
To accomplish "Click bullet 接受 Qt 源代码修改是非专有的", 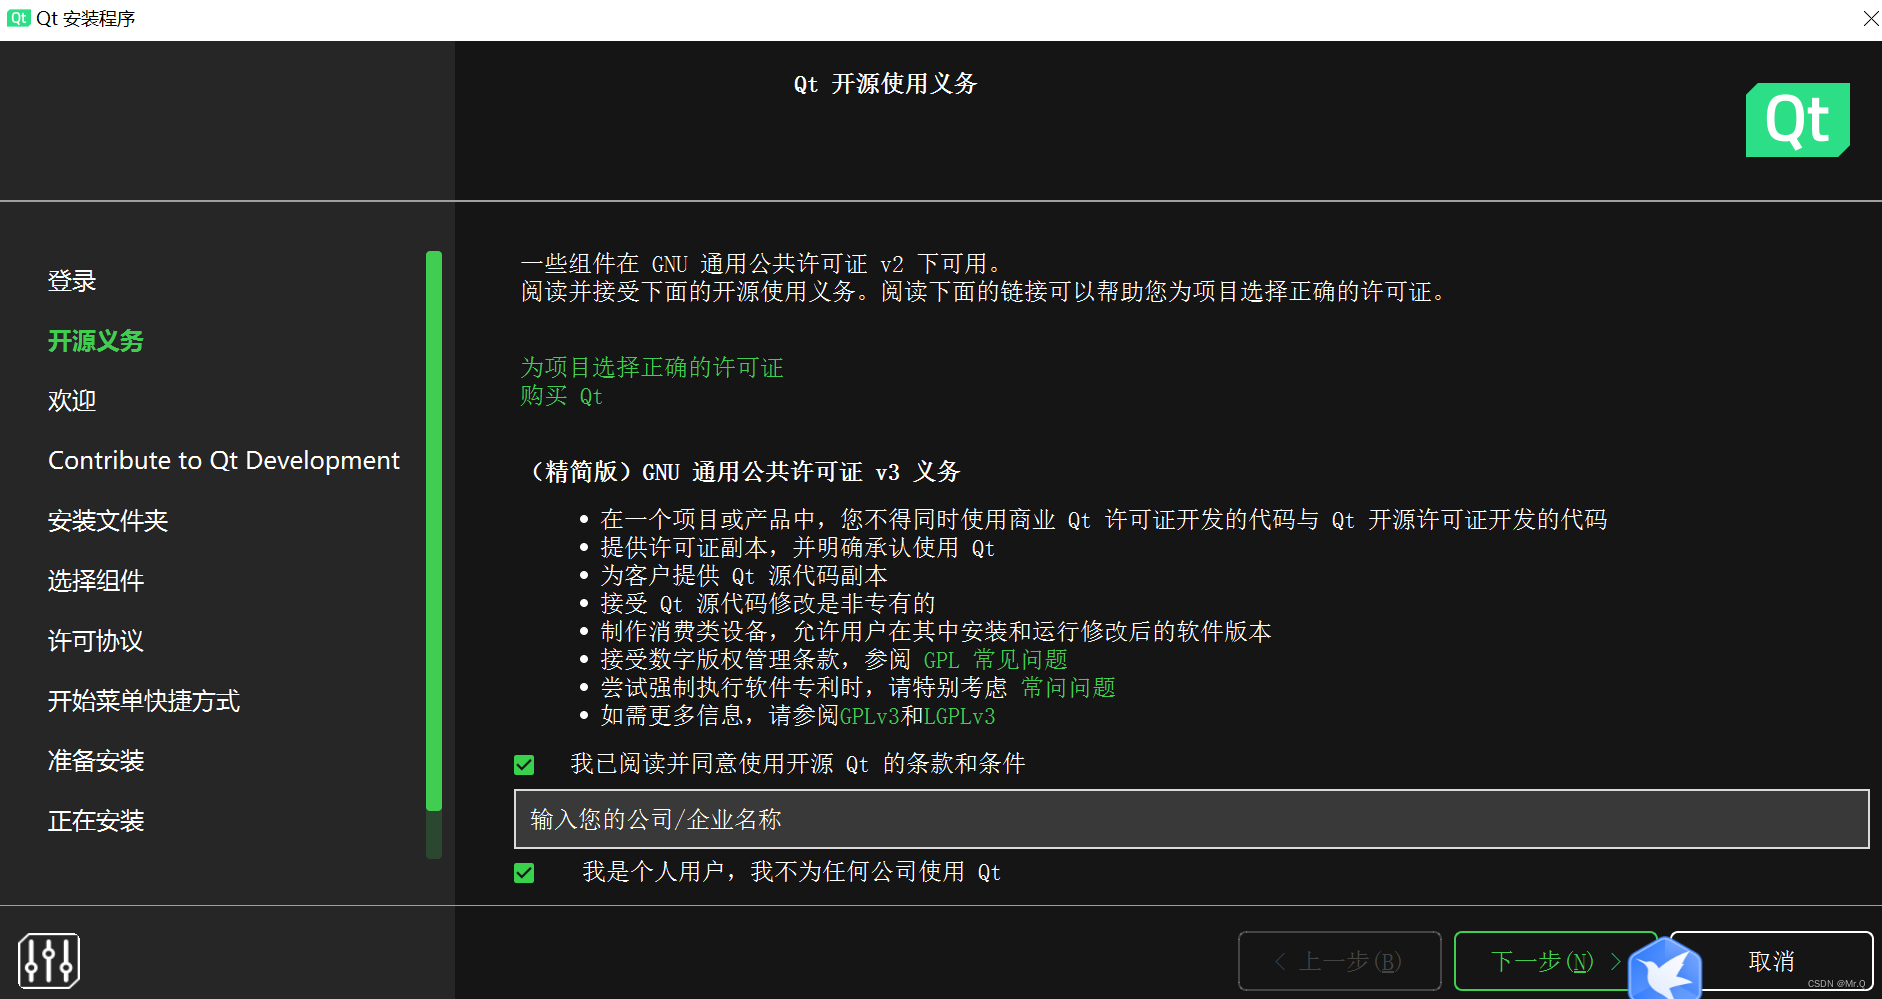I will pyautogui.click(x=768, y=604).
